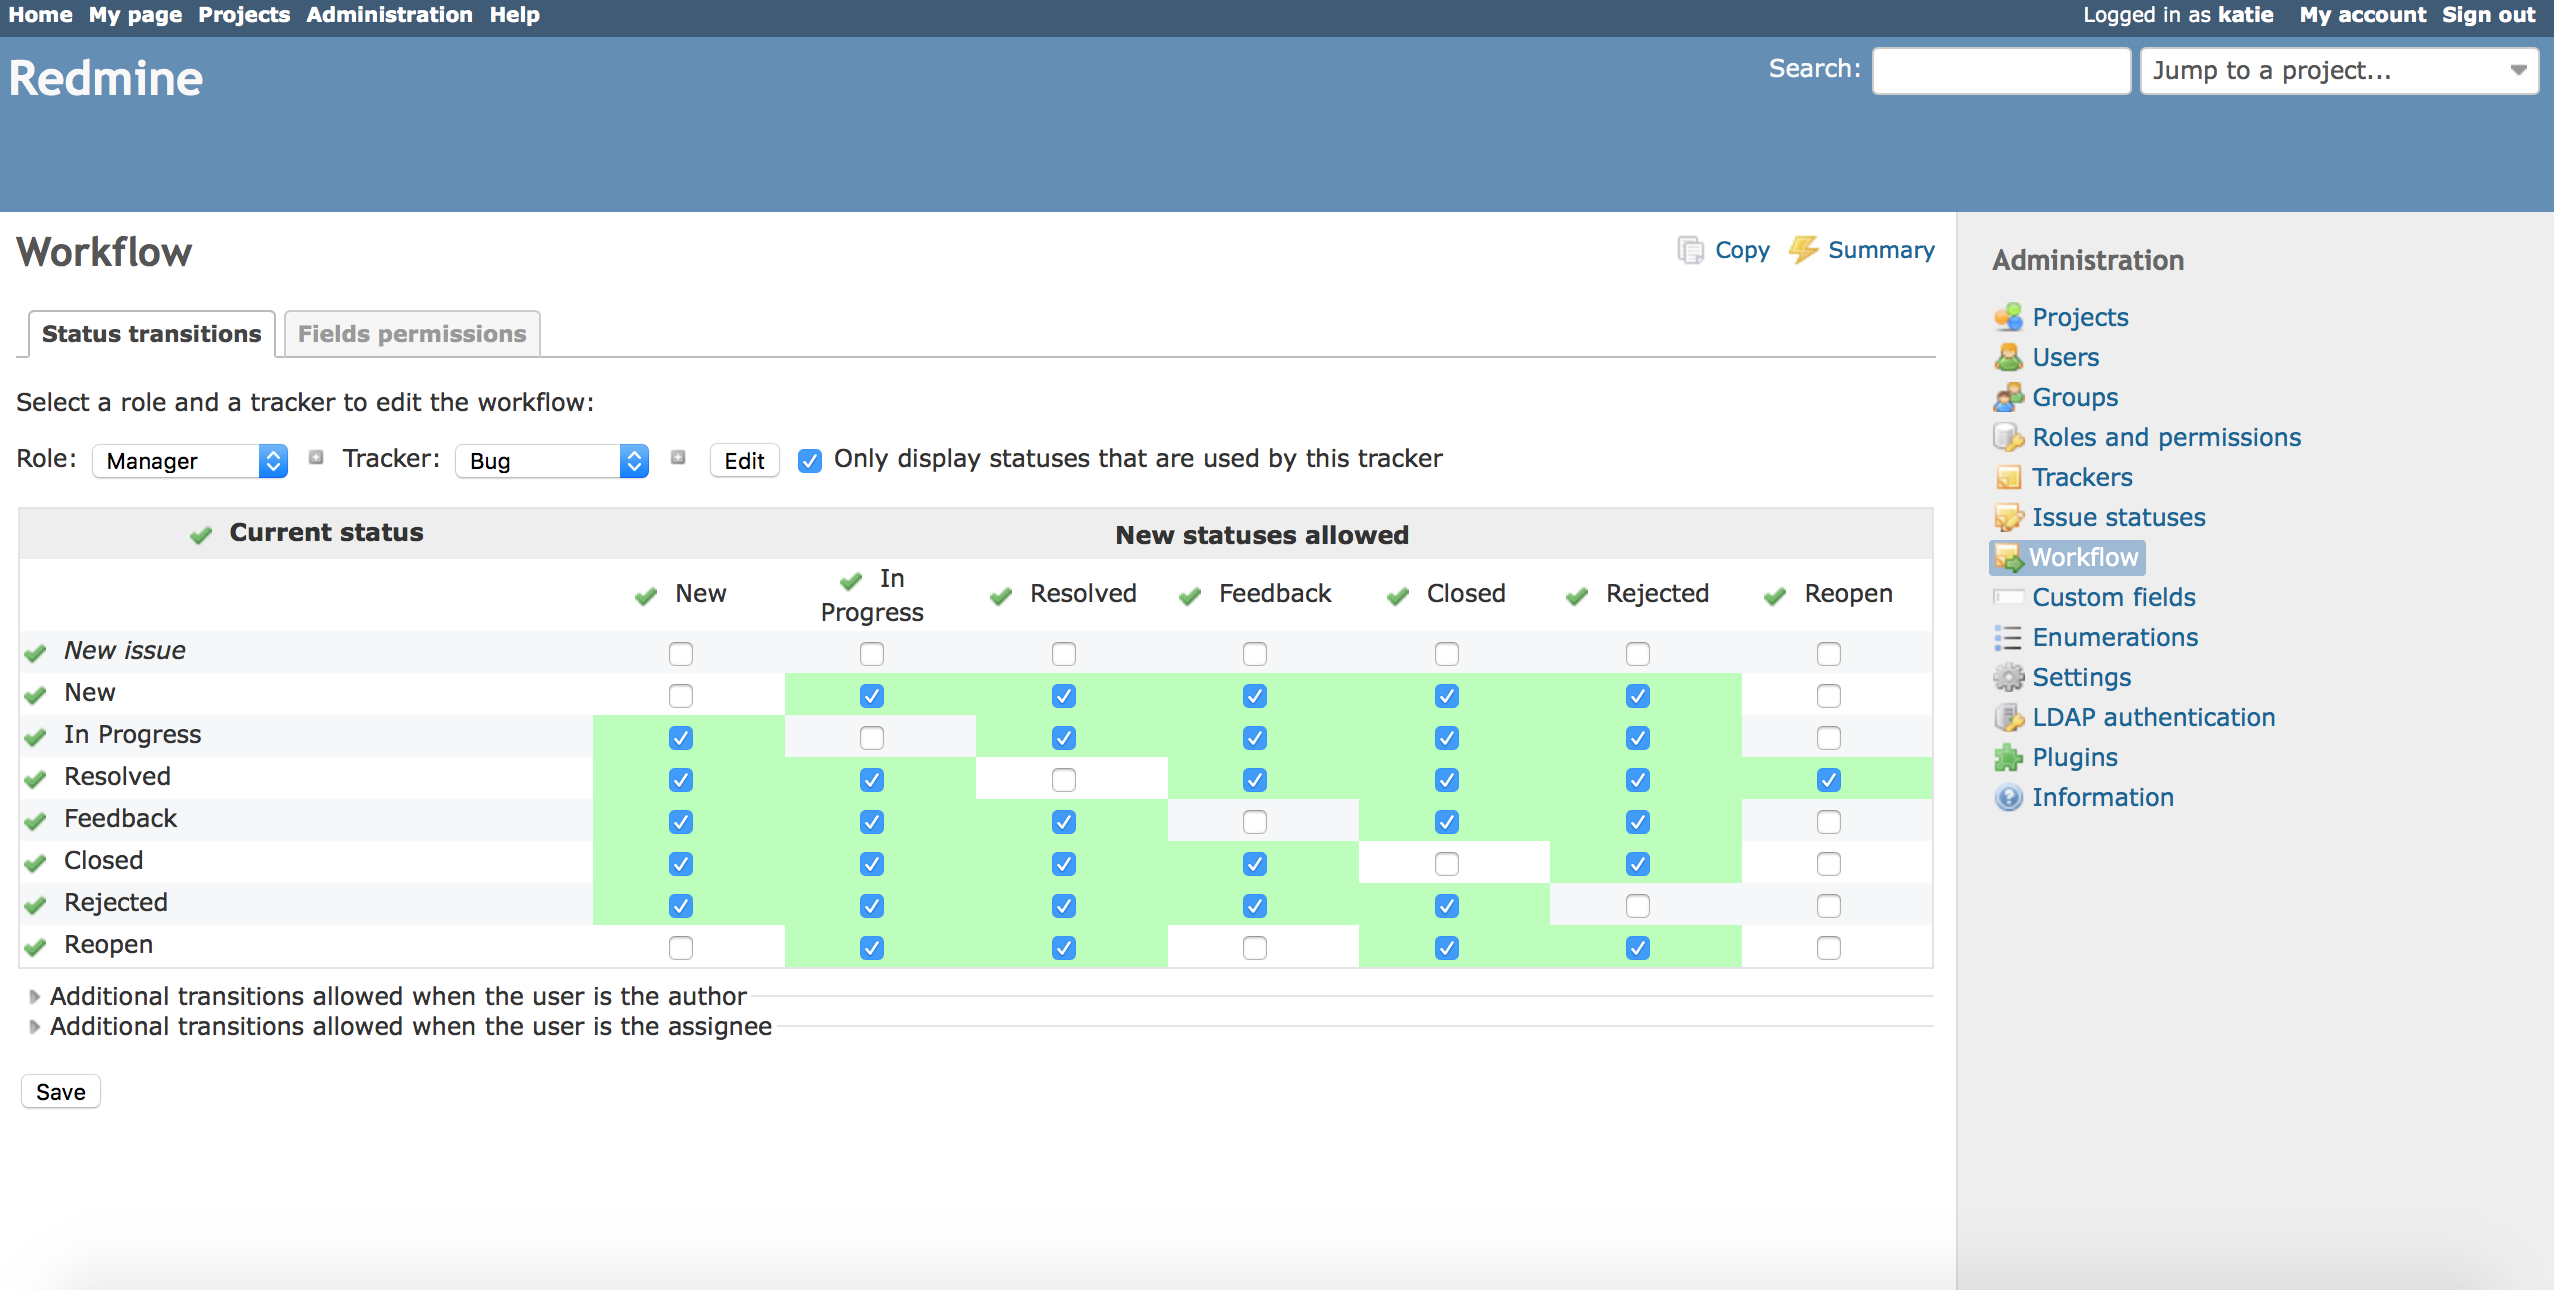Image resolution: width=2554 pixels, height=1290 pixels.
Task: Click the Settings gear icon
Action: click(2008, 677)
